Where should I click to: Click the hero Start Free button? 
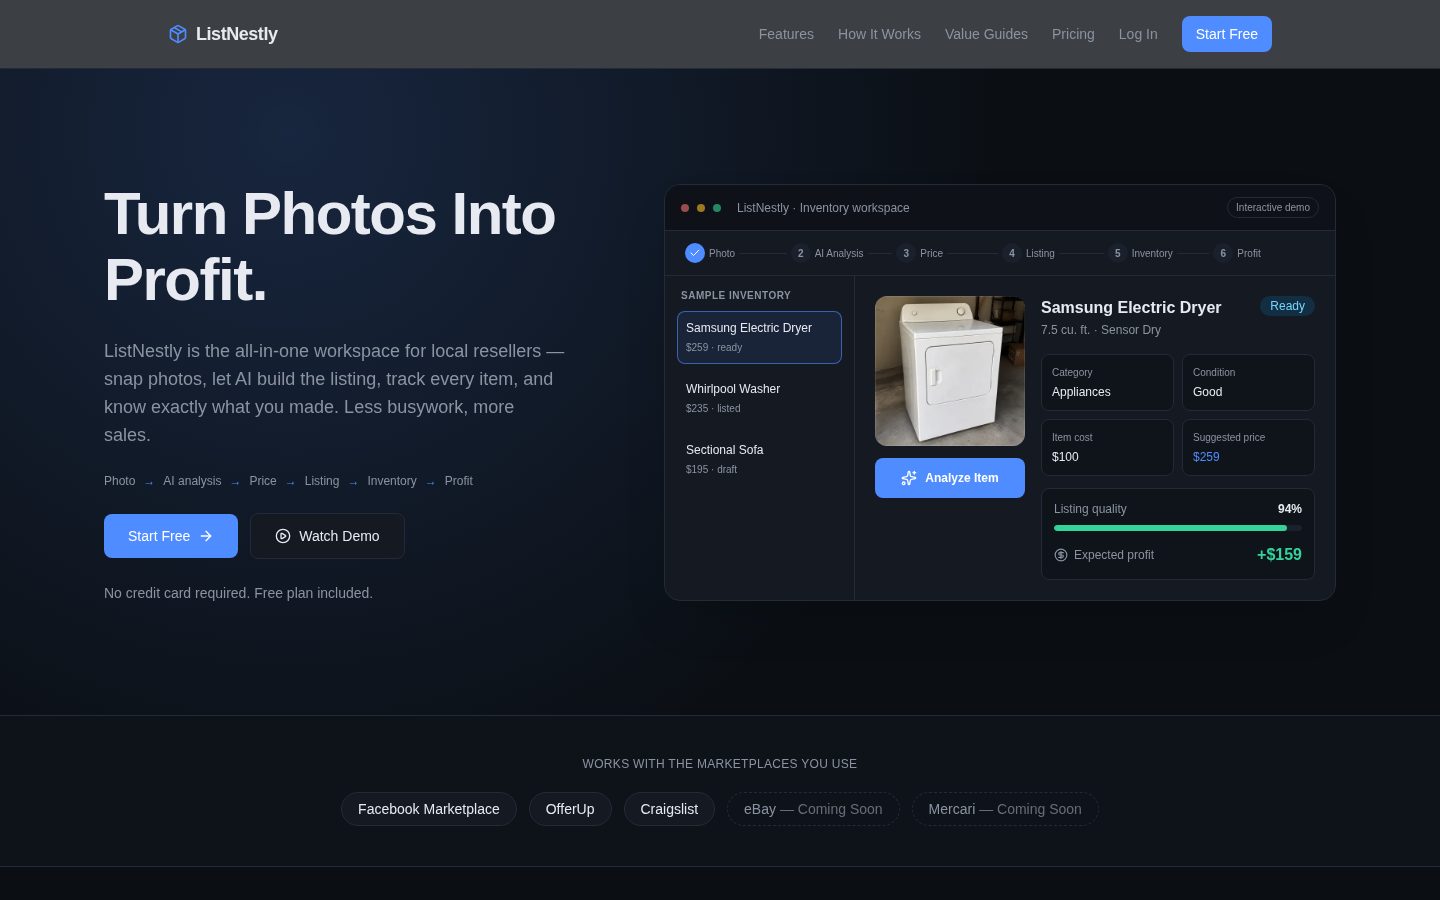[x=171, y=536]
